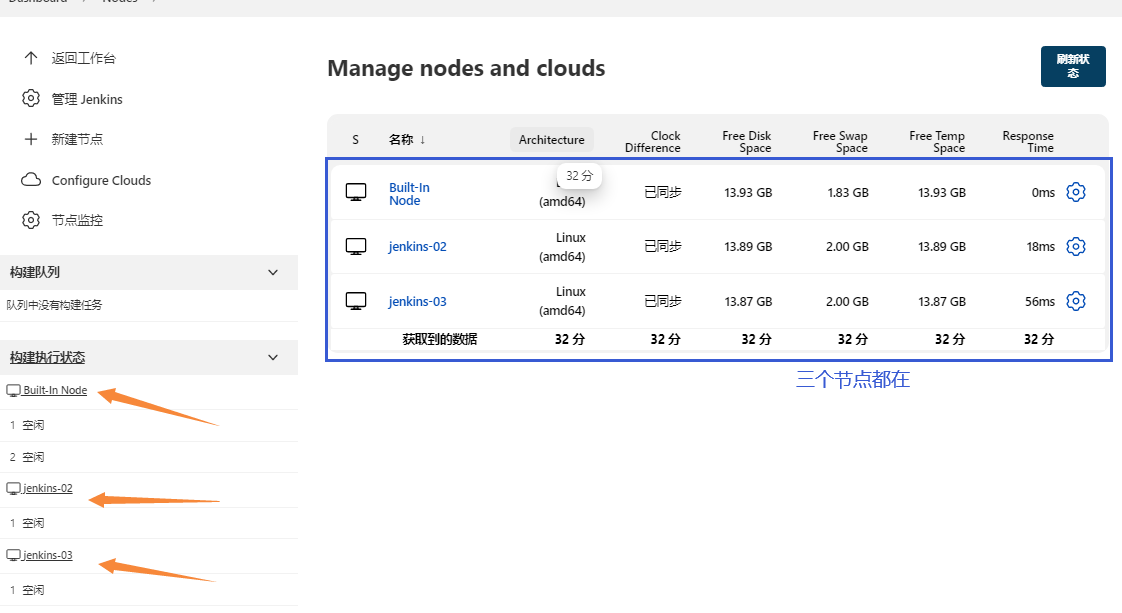The width and height of the screenshot is (1122, 613).
Task: Click monitor icon beside jenkins-02 in executor list
Action: coord(13,489)
